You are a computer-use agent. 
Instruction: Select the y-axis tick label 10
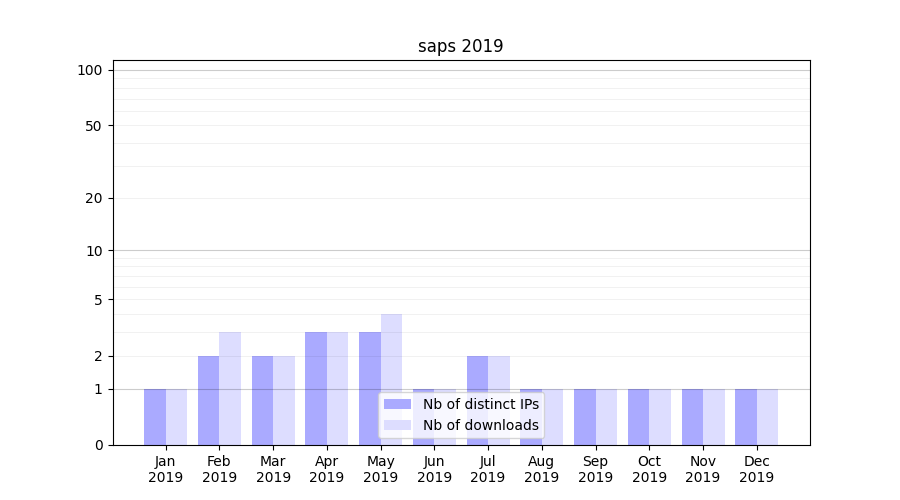[x=93, y=251]
